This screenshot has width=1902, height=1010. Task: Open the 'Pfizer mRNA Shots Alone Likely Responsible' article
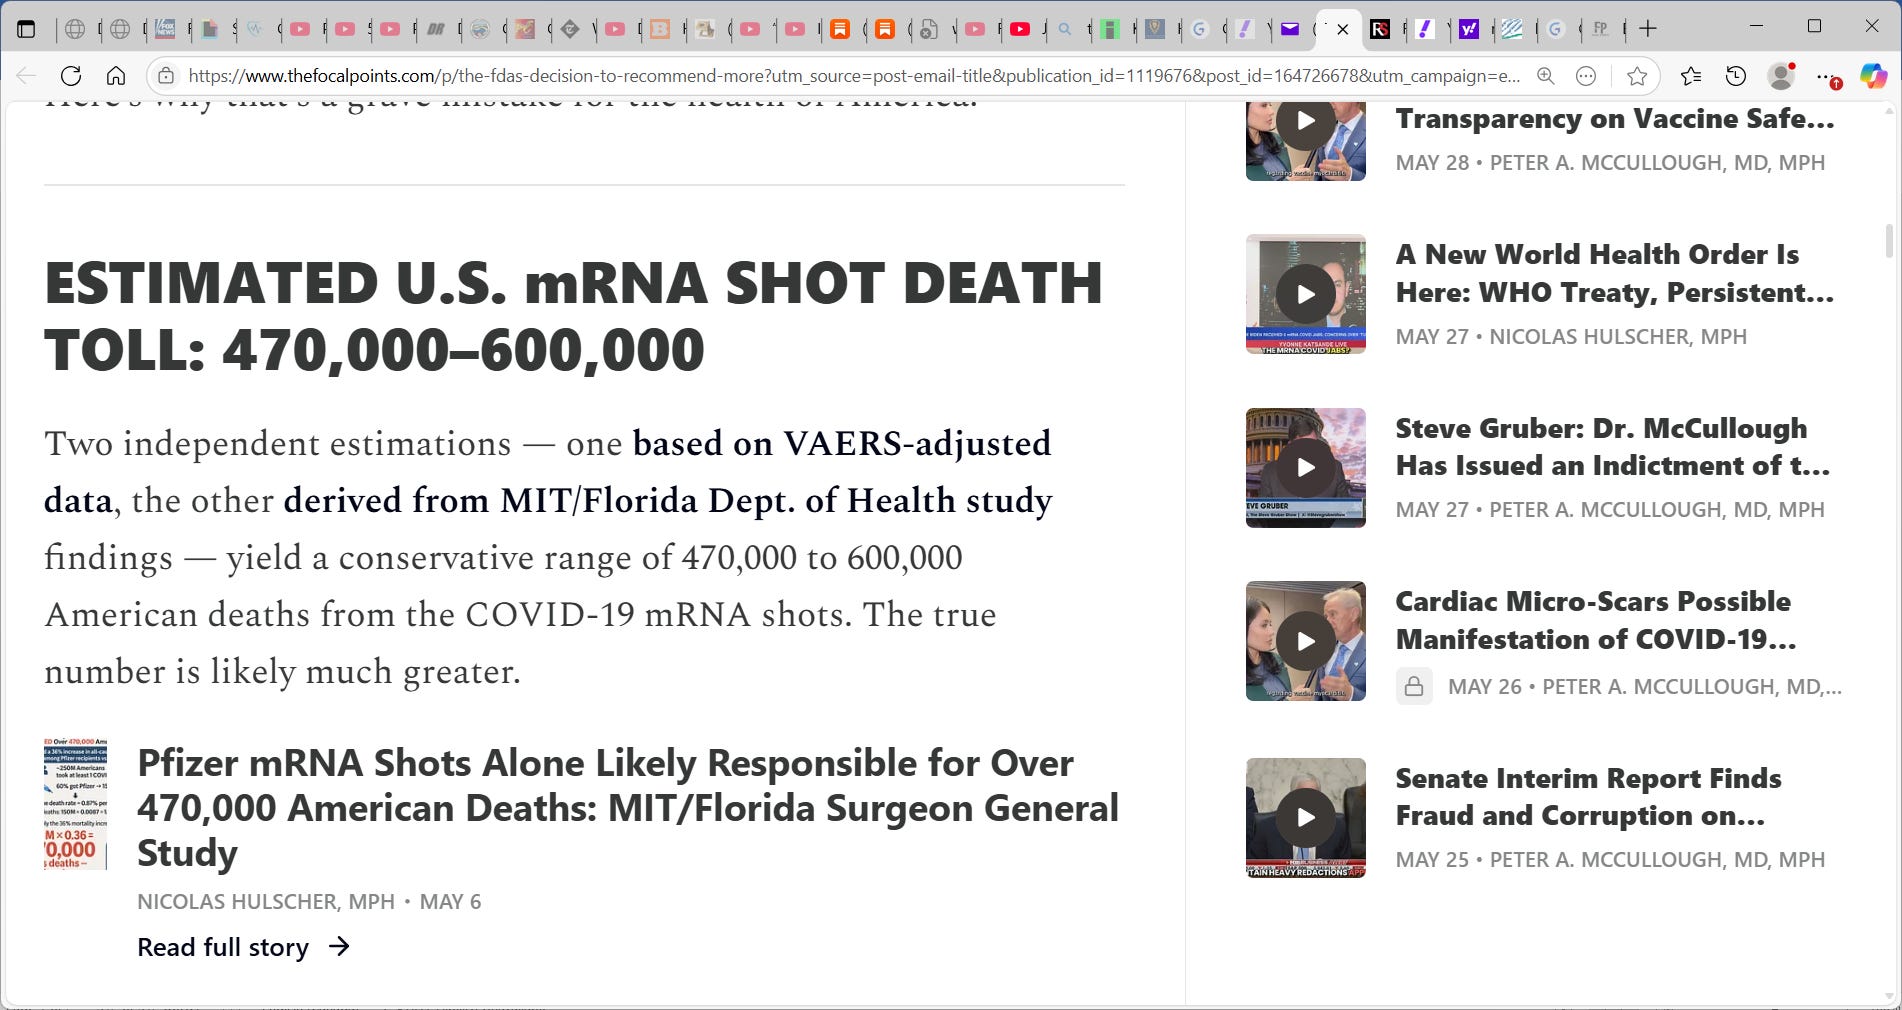click(628, 808)
